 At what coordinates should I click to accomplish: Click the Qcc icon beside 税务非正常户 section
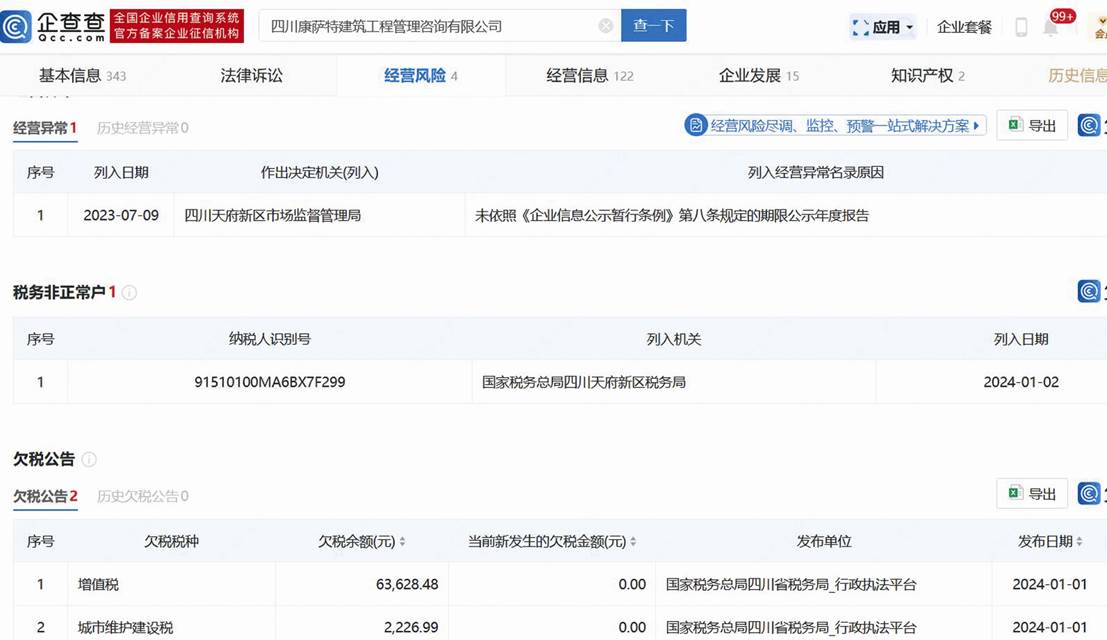(x=1089, y=291)
